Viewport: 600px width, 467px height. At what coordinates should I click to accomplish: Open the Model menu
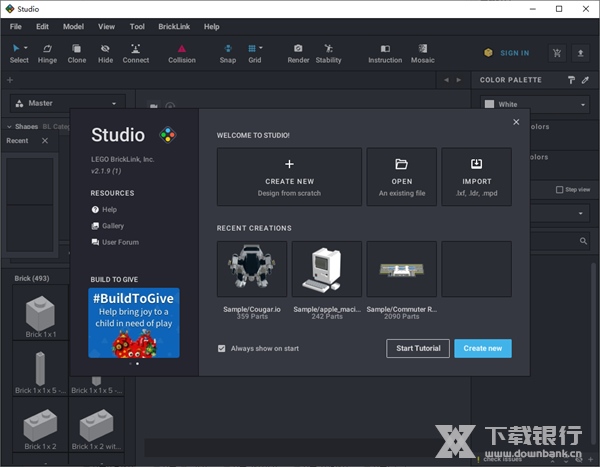pos(73,26)
